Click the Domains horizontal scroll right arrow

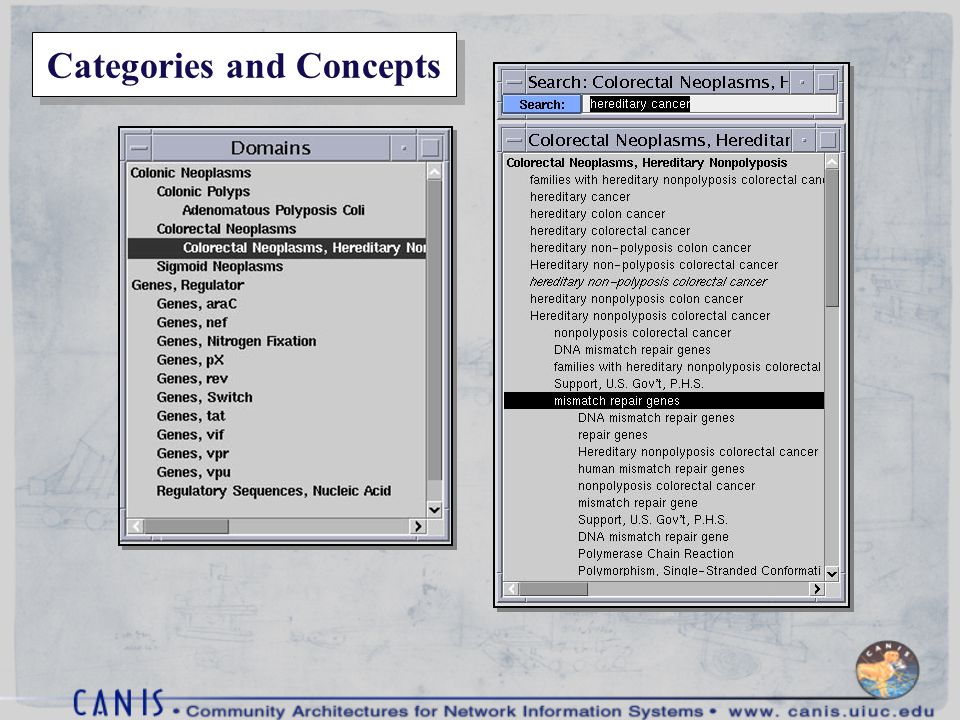coord(418,526)
